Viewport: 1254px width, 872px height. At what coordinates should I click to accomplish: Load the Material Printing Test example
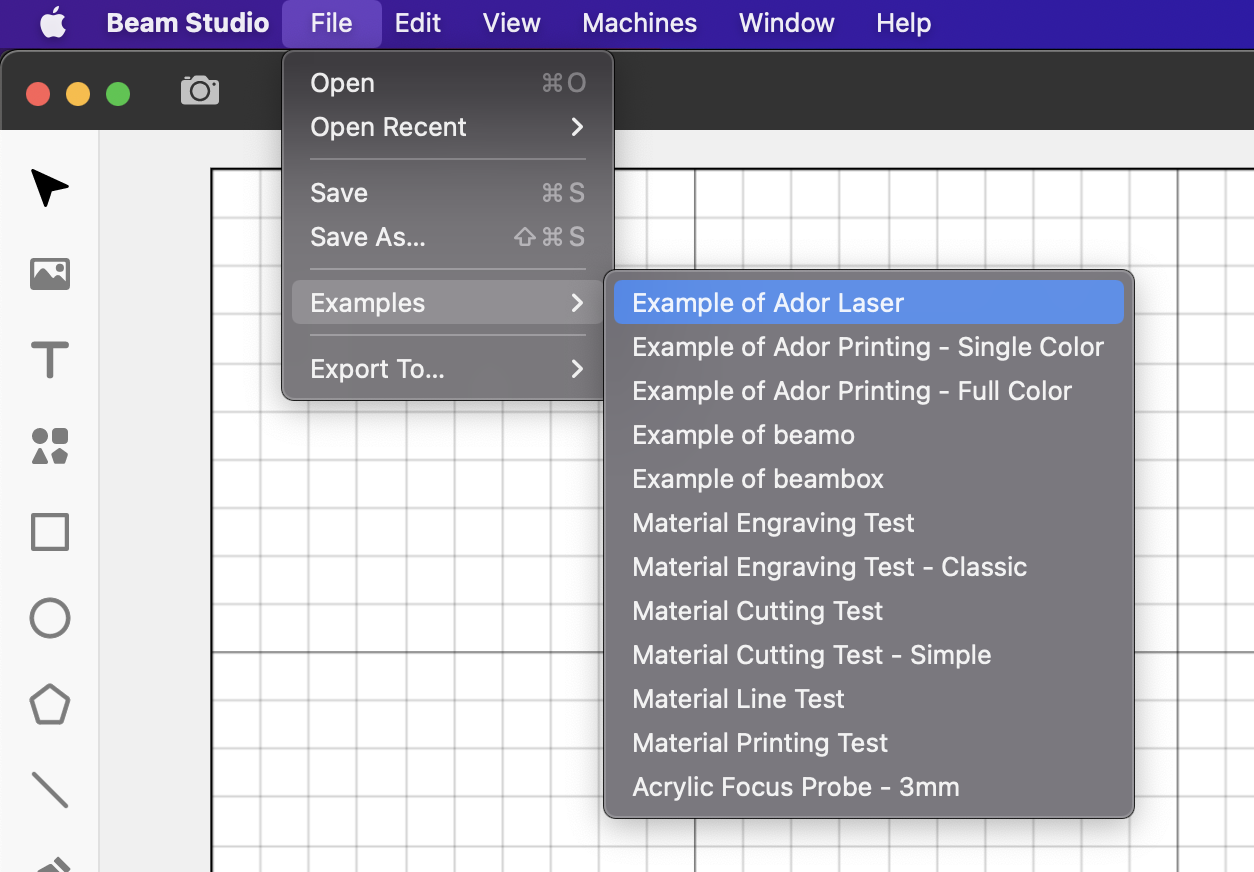869,743
